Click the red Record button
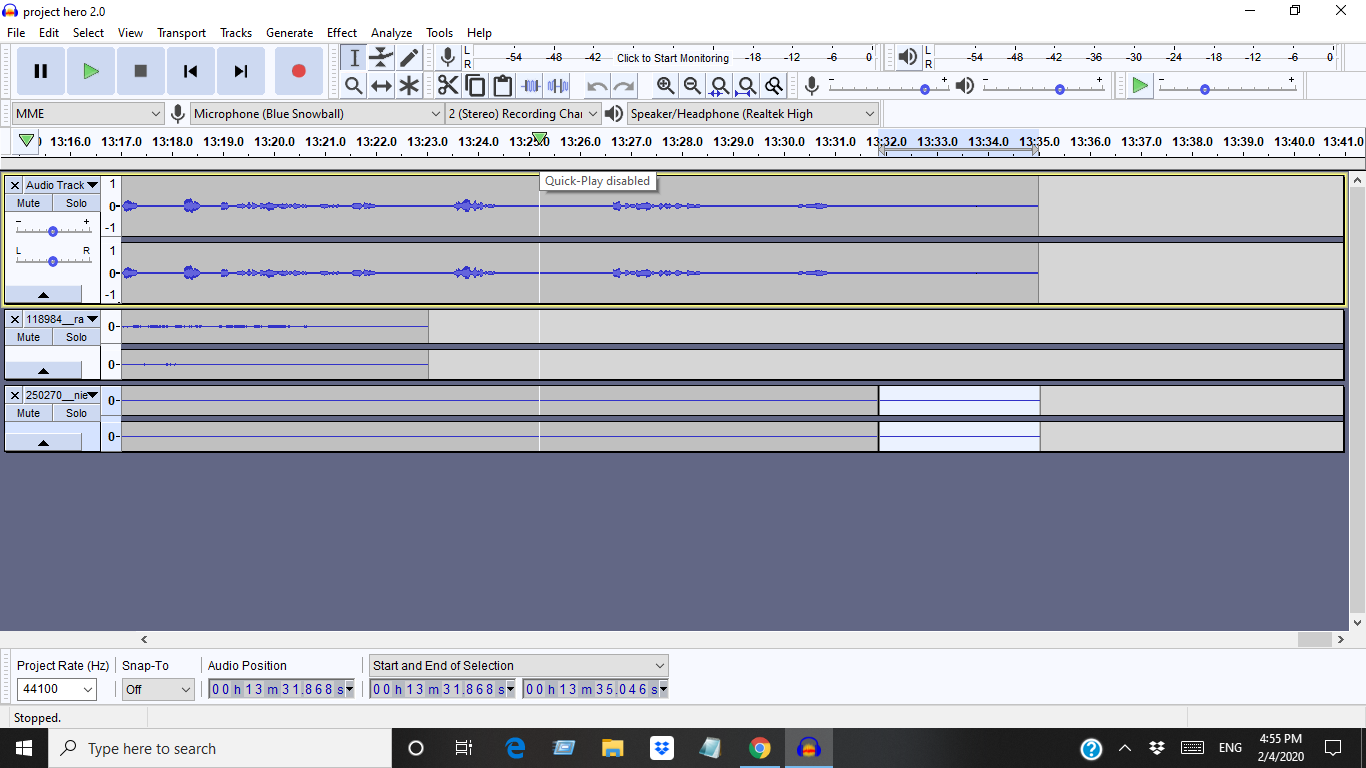Screen dimensions: 1366x768 pos(298,71)
